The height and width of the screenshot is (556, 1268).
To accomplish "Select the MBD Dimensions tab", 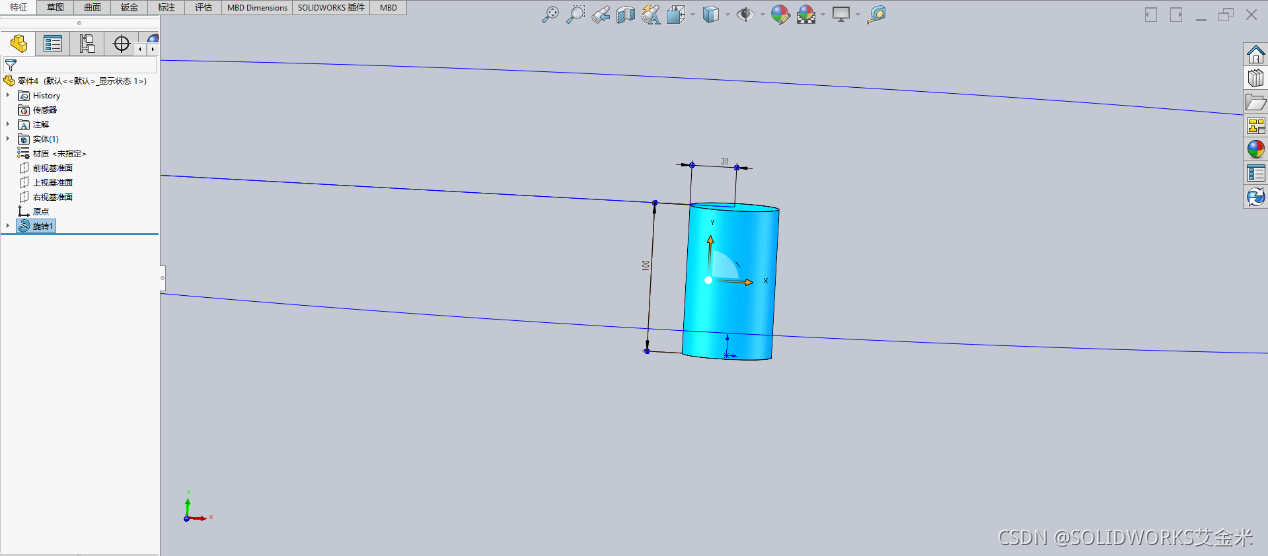I will (257, 7).
